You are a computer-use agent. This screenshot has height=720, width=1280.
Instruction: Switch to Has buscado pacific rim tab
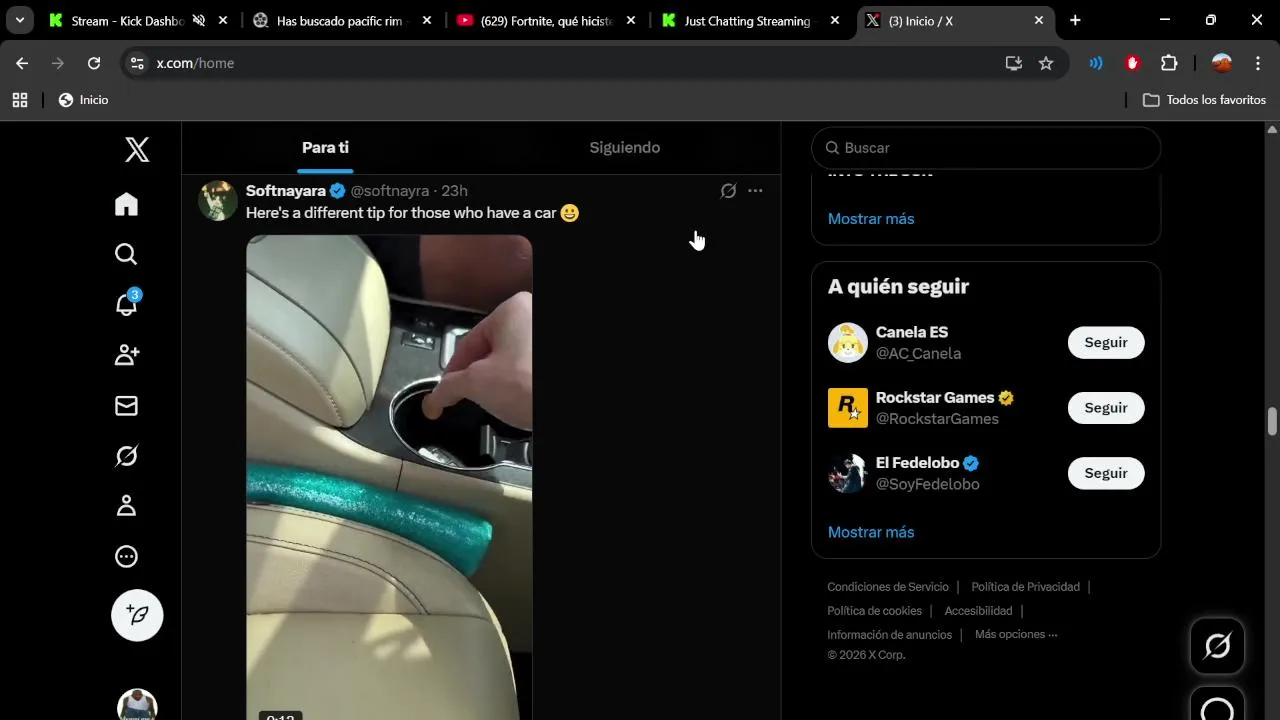pyautogui.click(x=340, y=20)
